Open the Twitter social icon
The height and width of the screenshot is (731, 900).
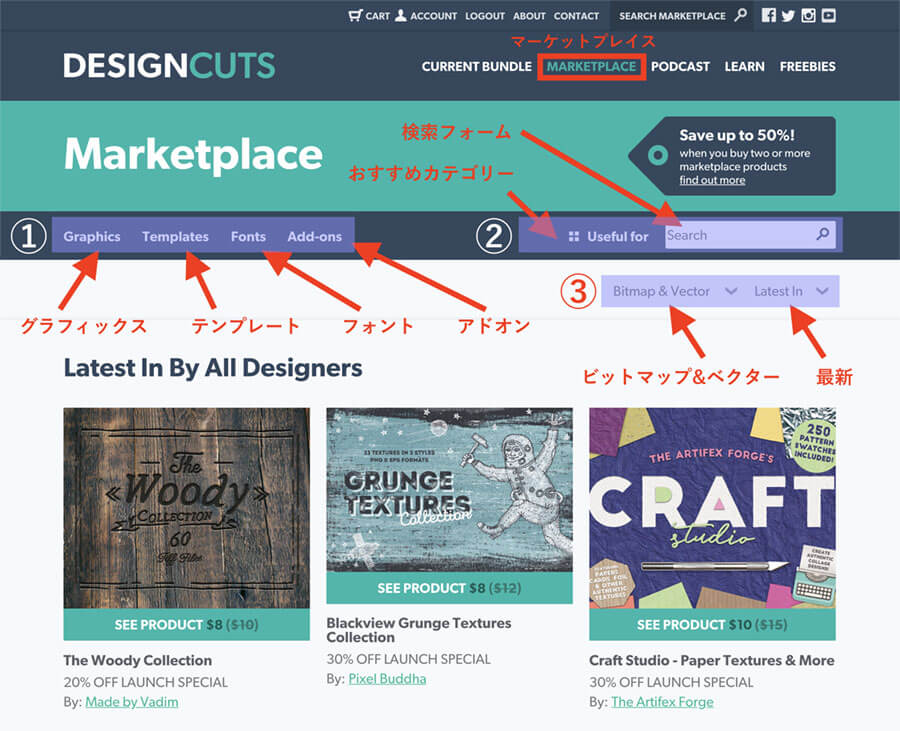pos(788,15)
